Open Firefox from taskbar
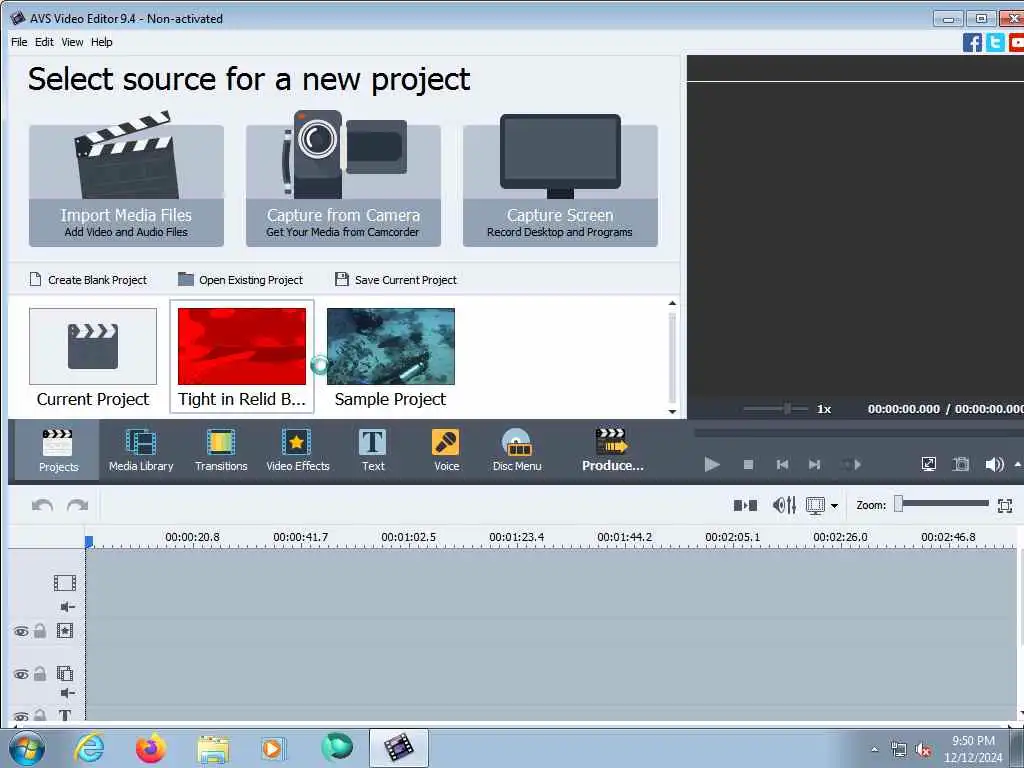 [150, 748]
